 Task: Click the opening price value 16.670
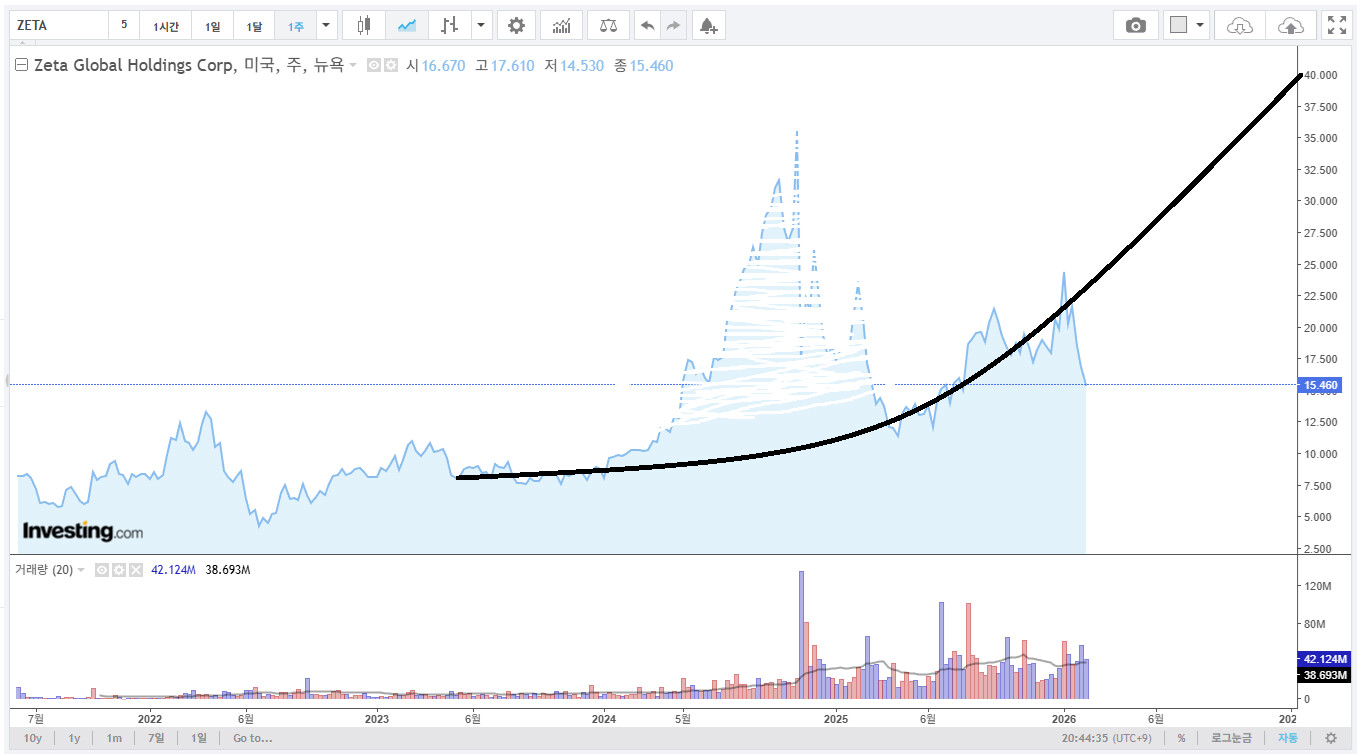coord(443,66)
